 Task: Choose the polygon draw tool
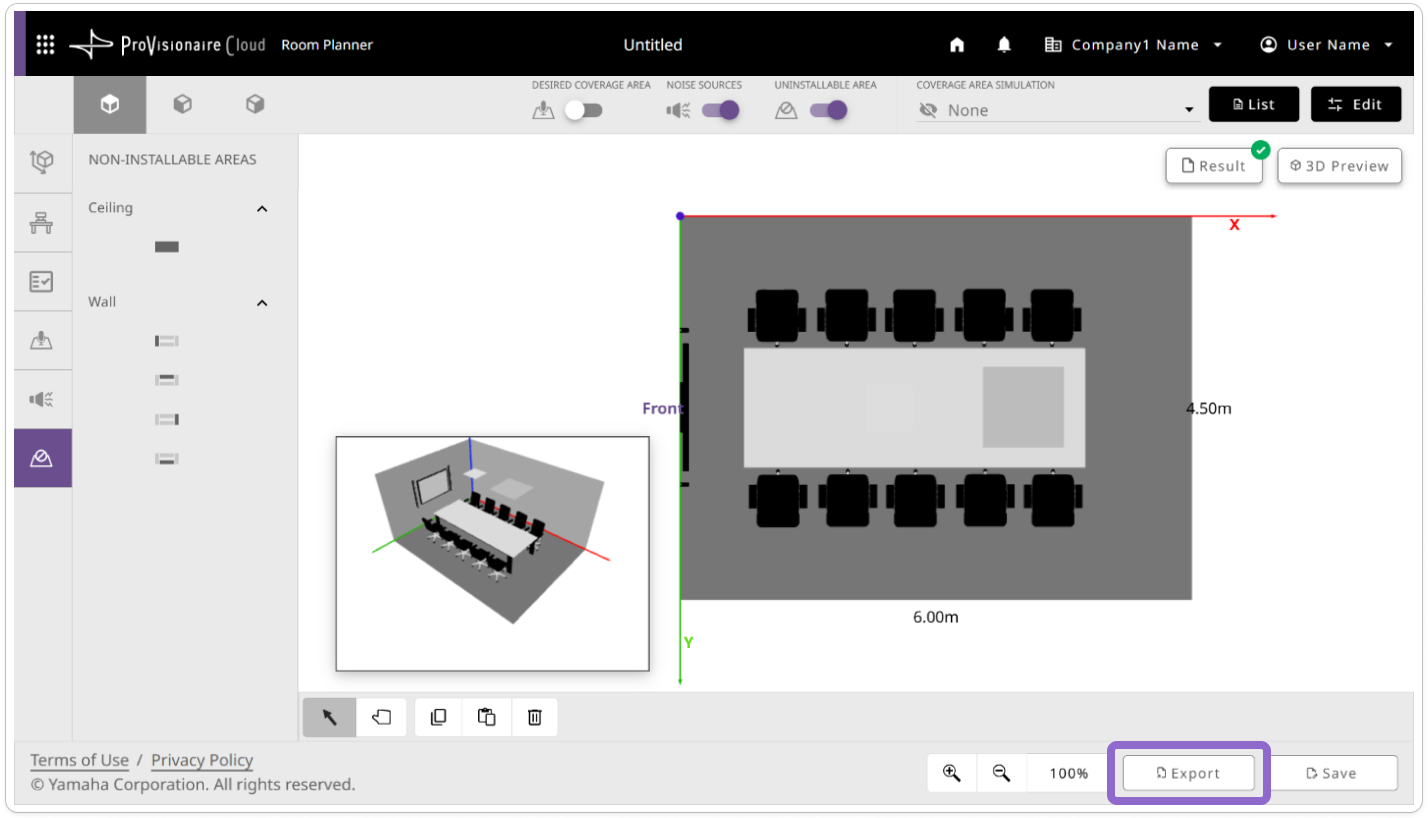pos(381,717)
